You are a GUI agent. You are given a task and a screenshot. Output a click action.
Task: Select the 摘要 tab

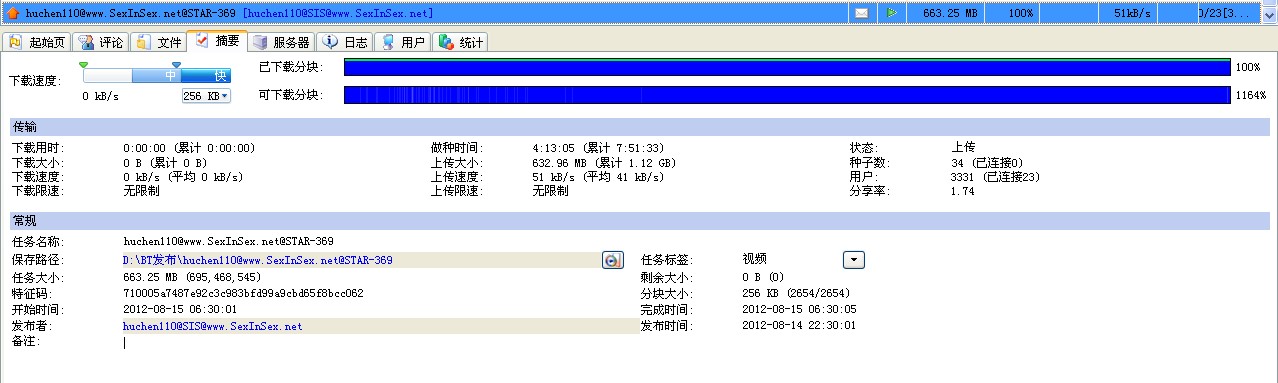point(217,41)
